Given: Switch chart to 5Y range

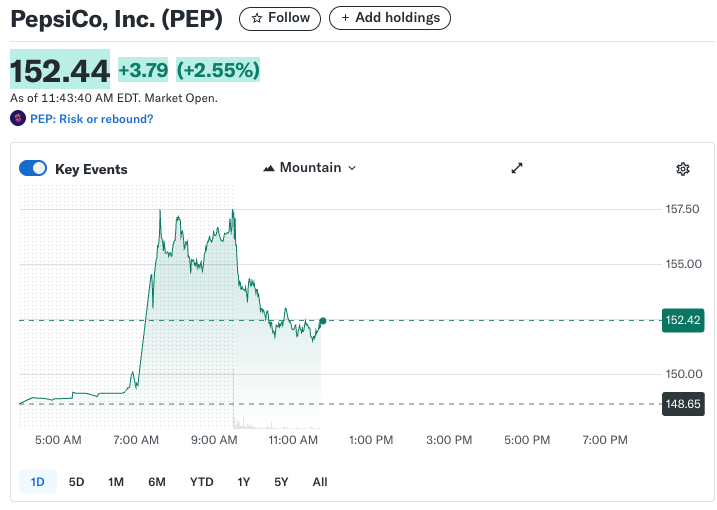Looking at the screenshot, I should (x=281, y=482).
